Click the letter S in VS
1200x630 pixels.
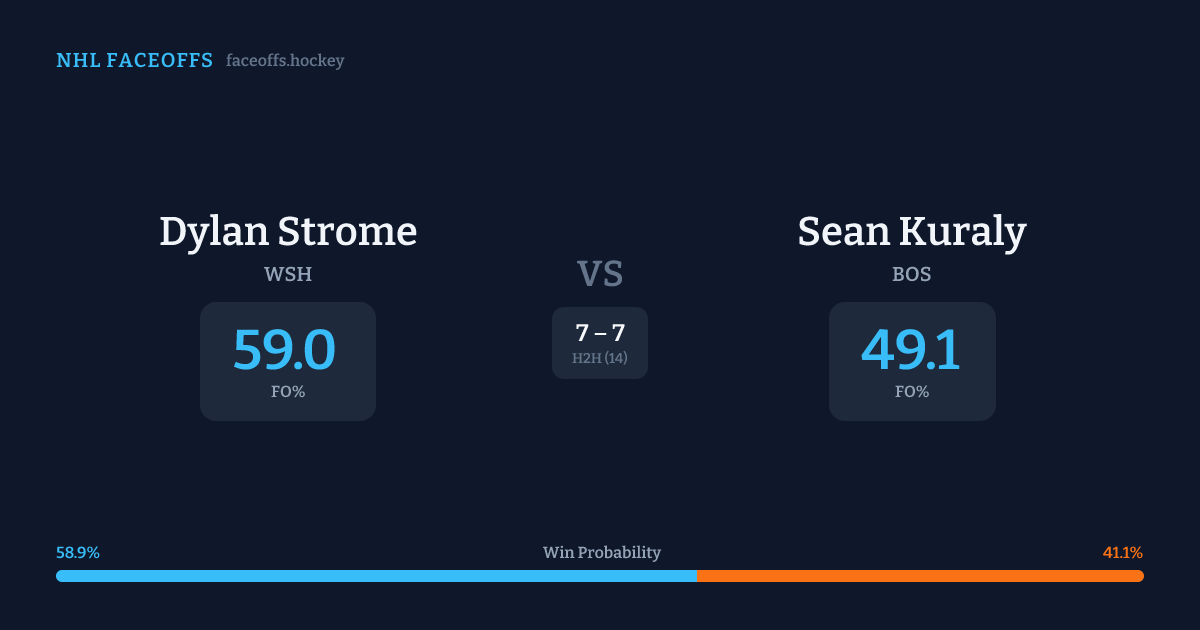pos(612,274)
